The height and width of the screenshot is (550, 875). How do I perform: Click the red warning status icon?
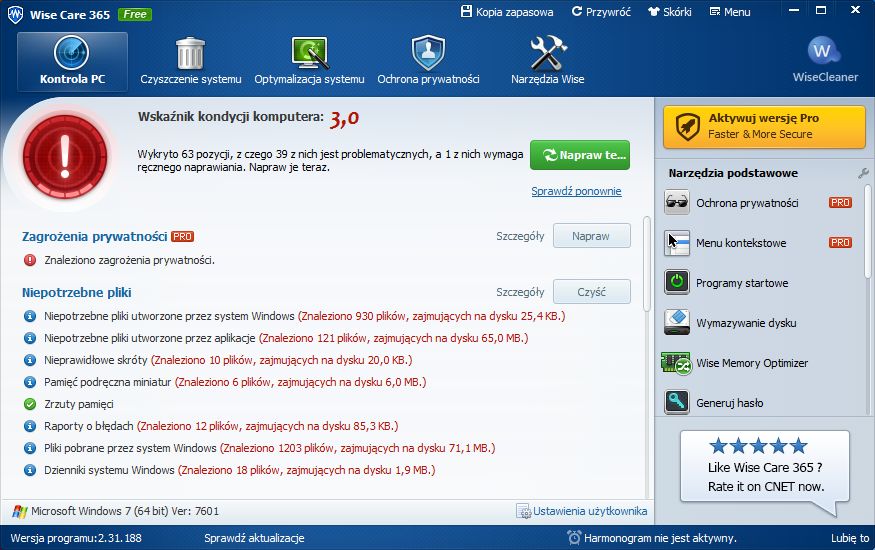[x=65, y=157]
